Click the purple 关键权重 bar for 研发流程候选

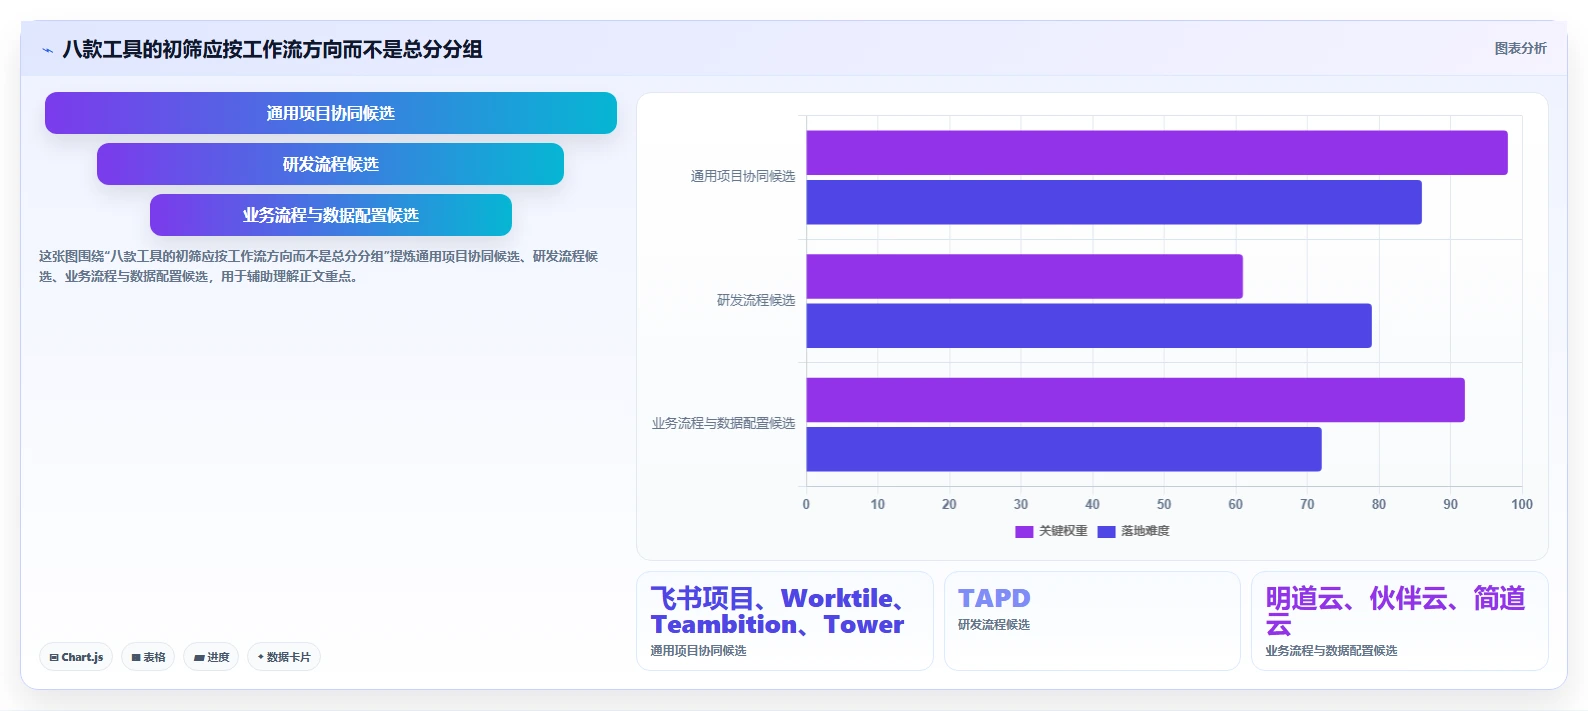(1025, 276)
